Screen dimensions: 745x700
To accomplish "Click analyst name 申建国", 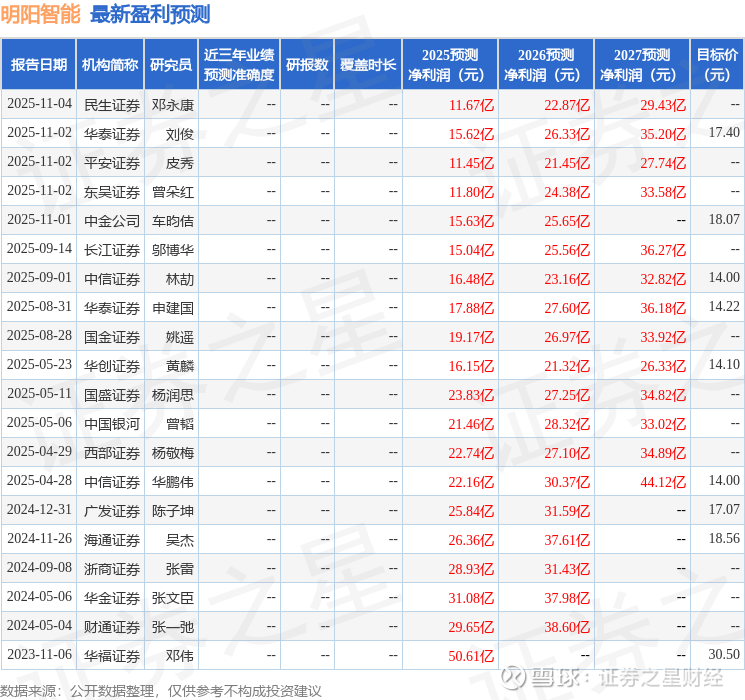I will click(173, 308).
